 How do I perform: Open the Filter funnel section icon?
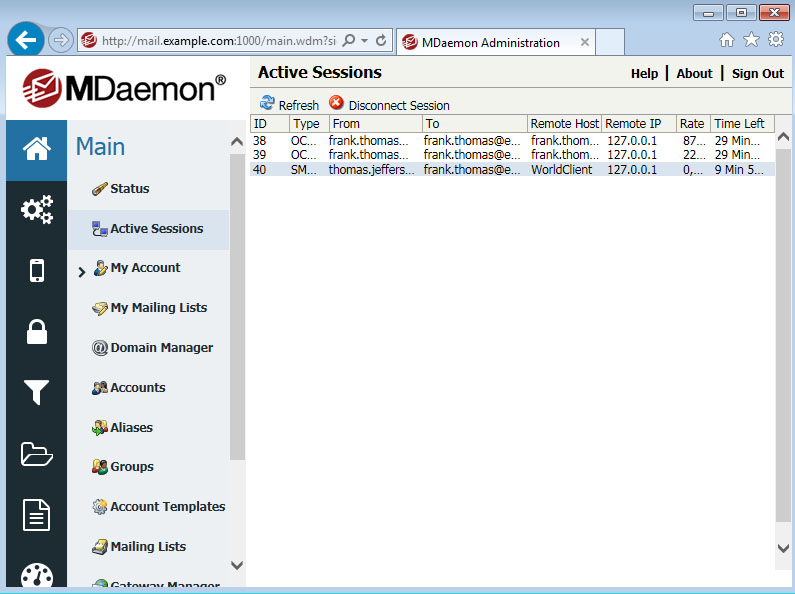pos(37,392)
